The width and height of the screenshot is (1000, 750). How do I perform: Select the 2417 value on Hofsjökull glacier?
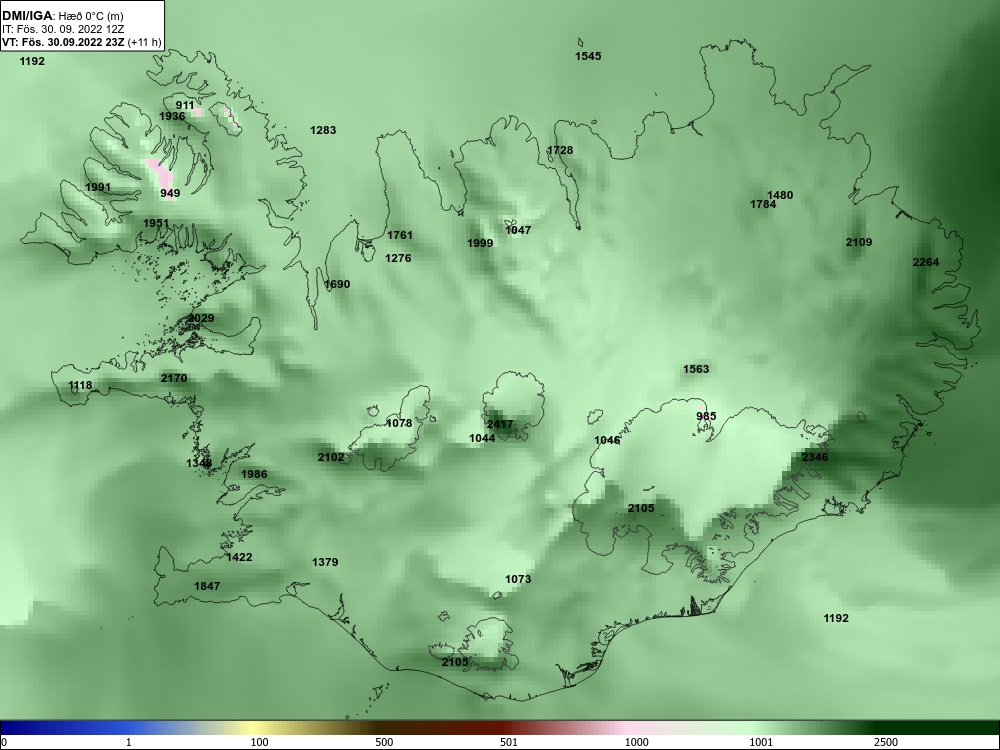pyautogui.click(x=499, y=424)
